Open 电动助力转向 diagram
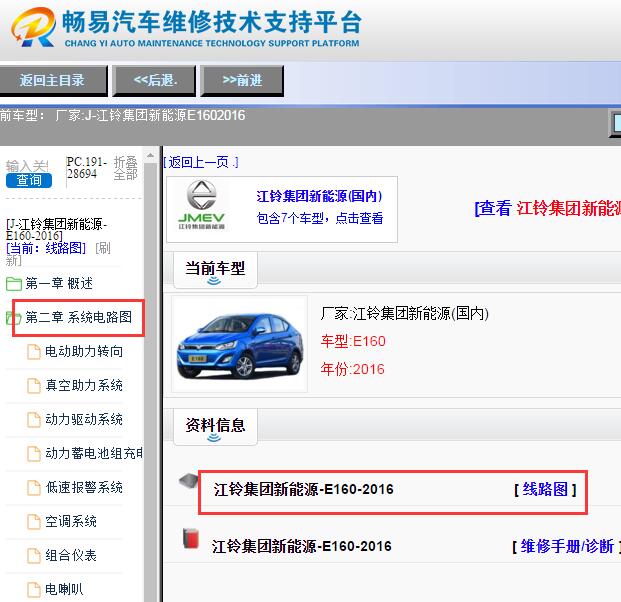The width and height of the screenshot is (621, 602). click(84, 352)
